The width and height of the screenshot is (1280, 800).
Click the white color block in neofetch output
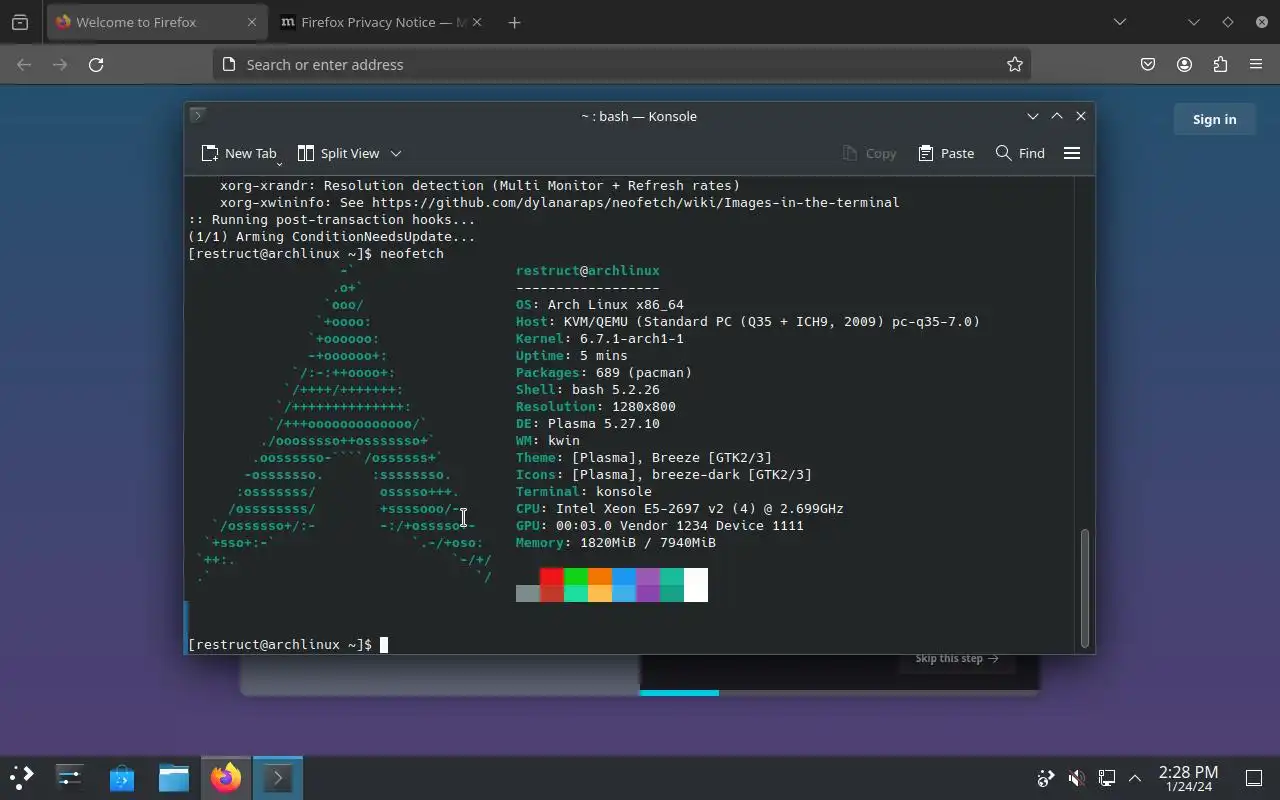click(696, 585)
